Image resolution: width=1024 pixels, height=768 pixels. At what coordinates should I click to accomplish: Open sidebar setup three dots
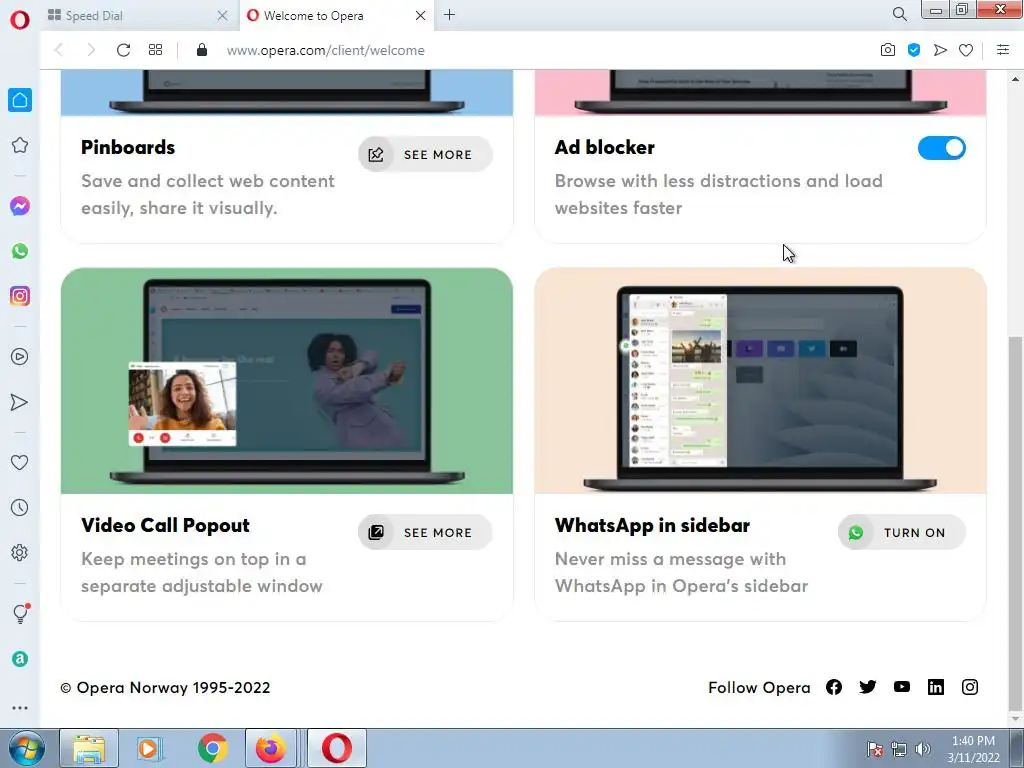click(20, 708)
